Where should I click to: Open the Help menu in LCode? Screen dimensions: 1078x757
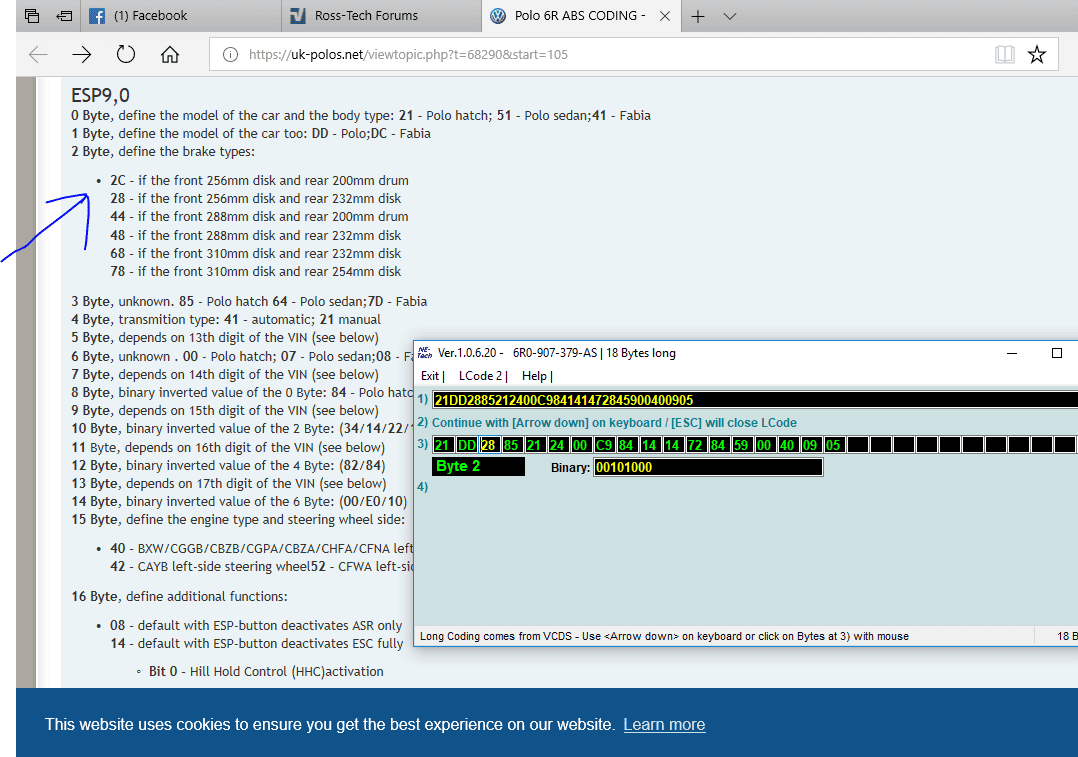(x=537, y=376)
